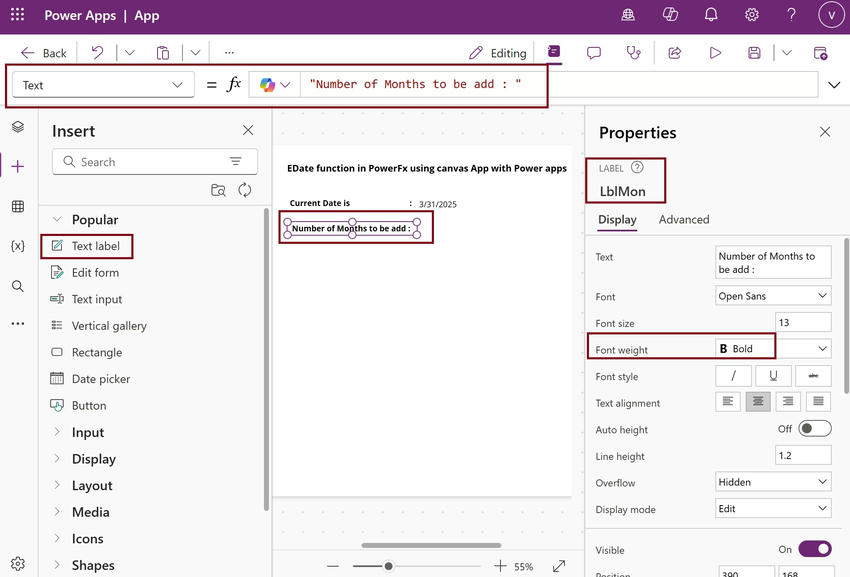This screenshot has width=850, height=577.
Task: Open notifications bell icon
Action: point(711,15)
